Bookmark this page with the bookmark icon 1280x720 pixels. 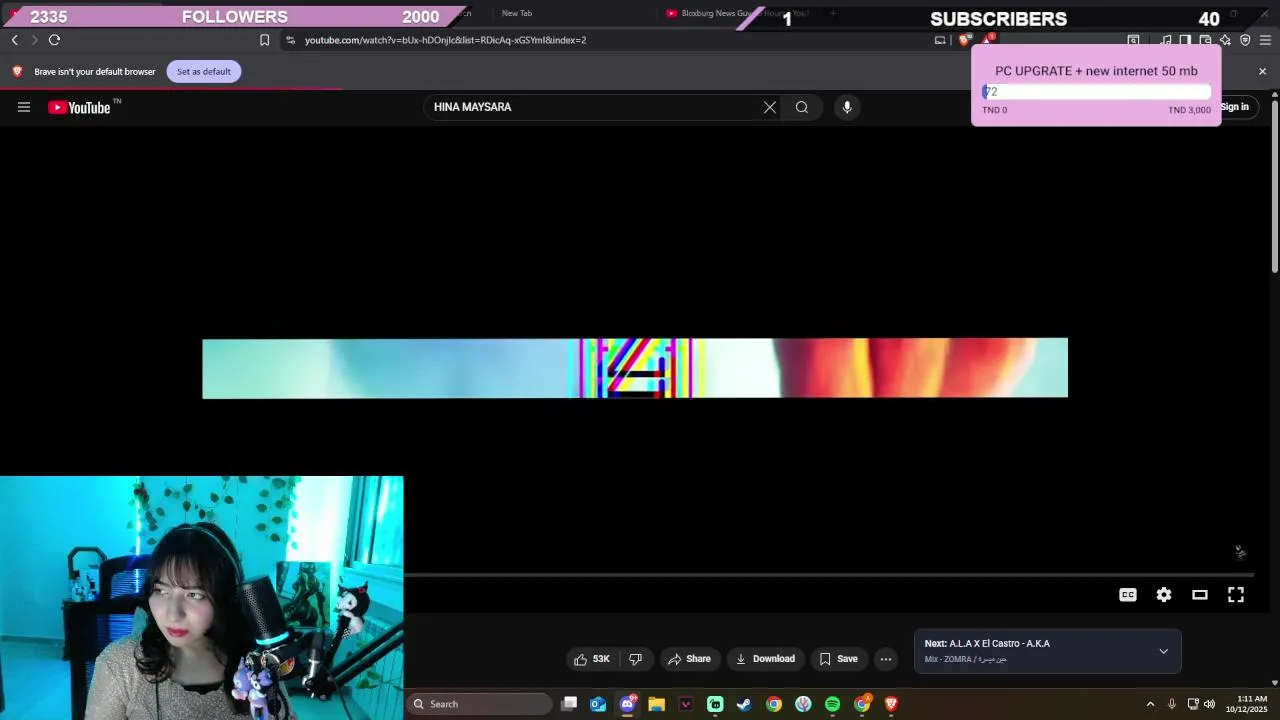[264, 40]
